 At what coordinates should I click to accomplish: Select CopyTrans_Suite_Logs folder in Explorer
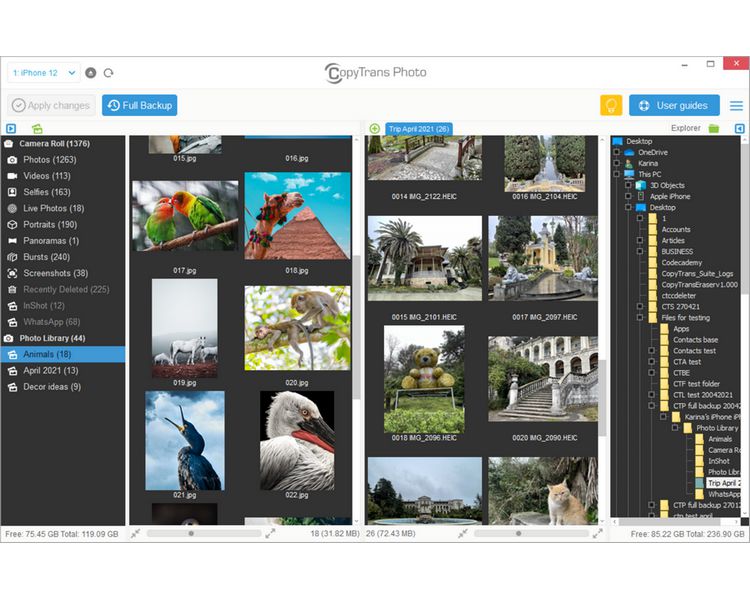[697, 274]
